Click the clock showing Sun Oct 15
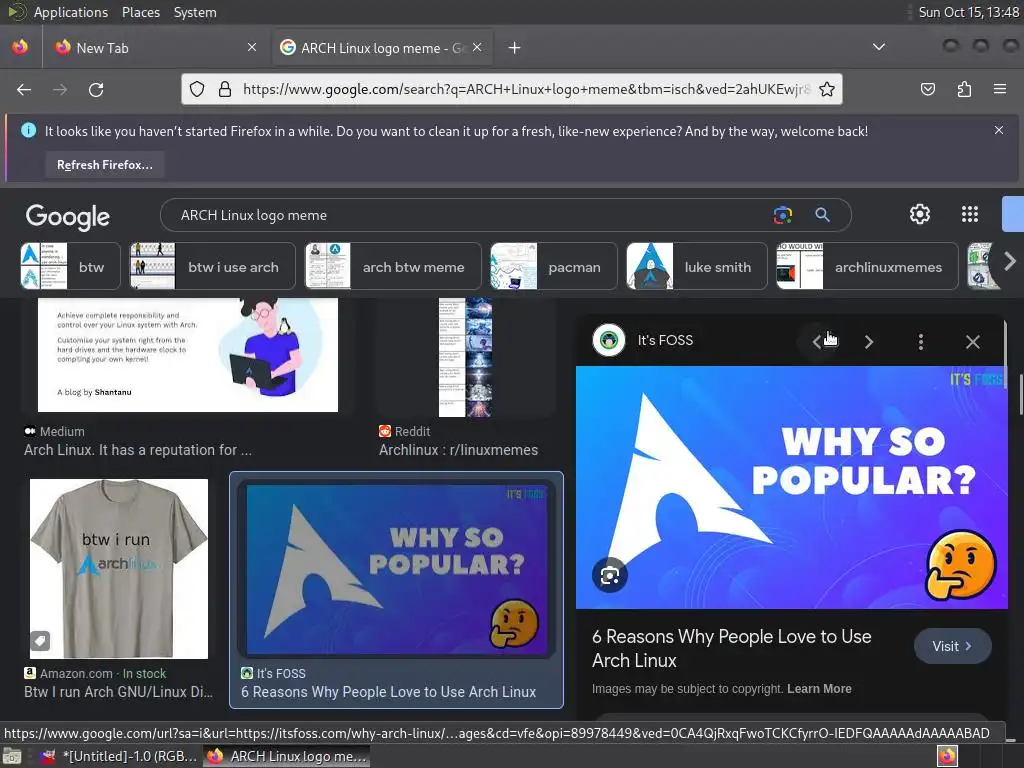1024x768 pixels. (x=968, y=12)
